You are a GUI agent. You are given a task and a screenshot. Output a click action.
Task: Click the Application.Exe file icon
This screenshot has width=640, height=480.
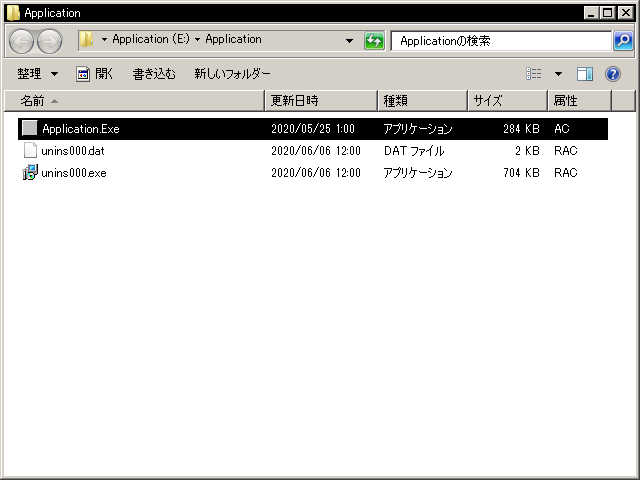(30, 129)
